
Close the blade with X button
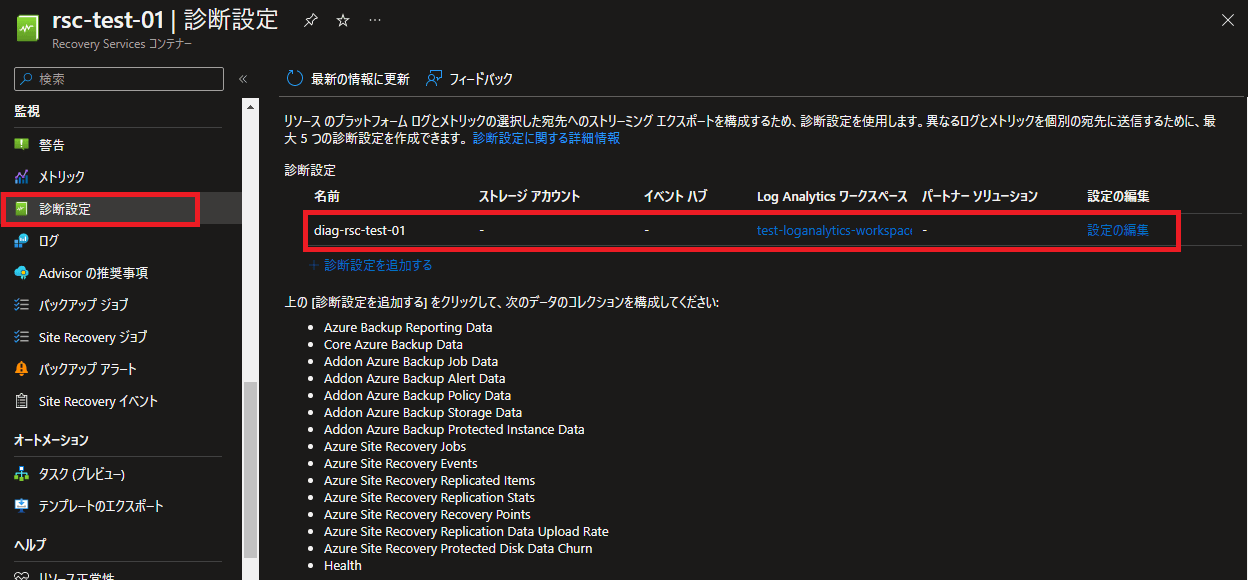1228,20
